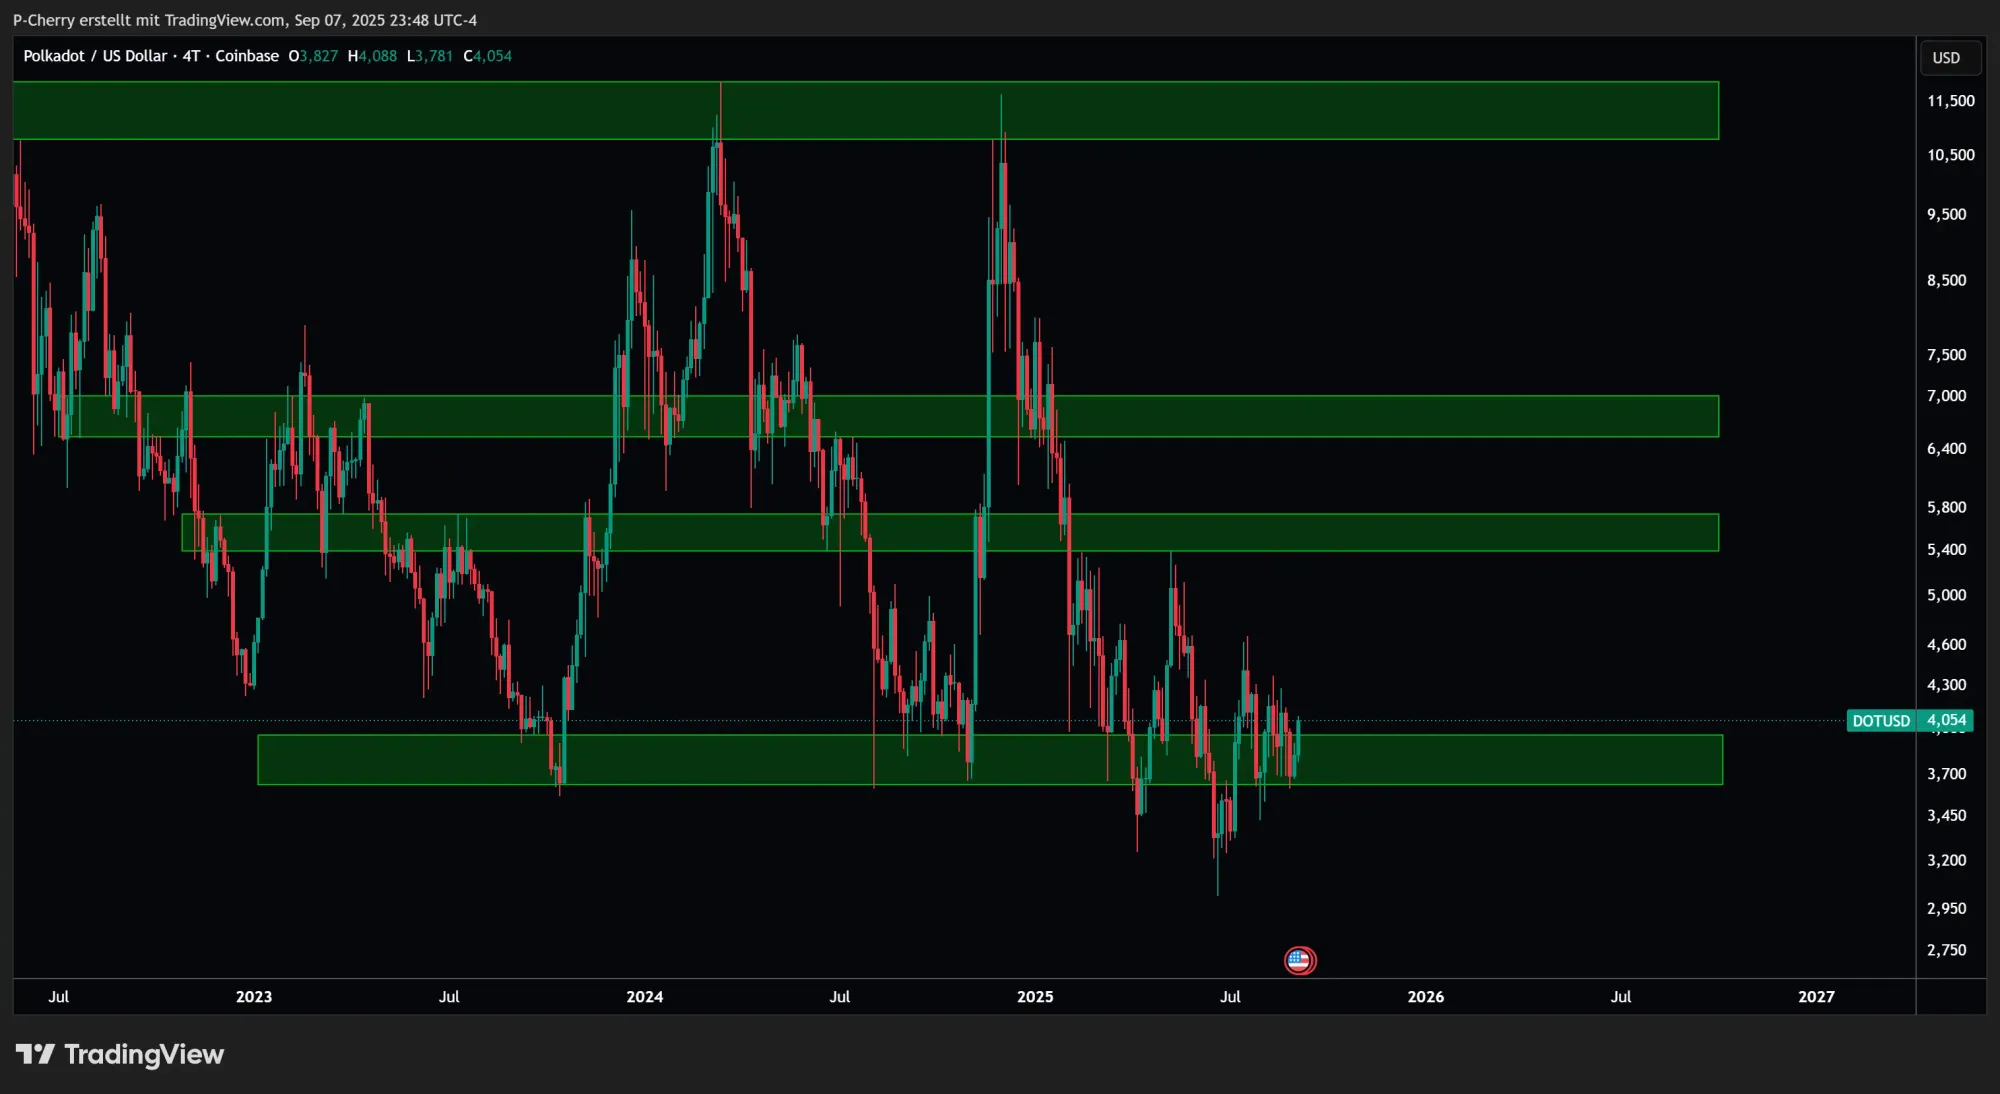2000x1094 pixels.
Task: Click the 5,400 price axis label
Action: click(1946, 550)
